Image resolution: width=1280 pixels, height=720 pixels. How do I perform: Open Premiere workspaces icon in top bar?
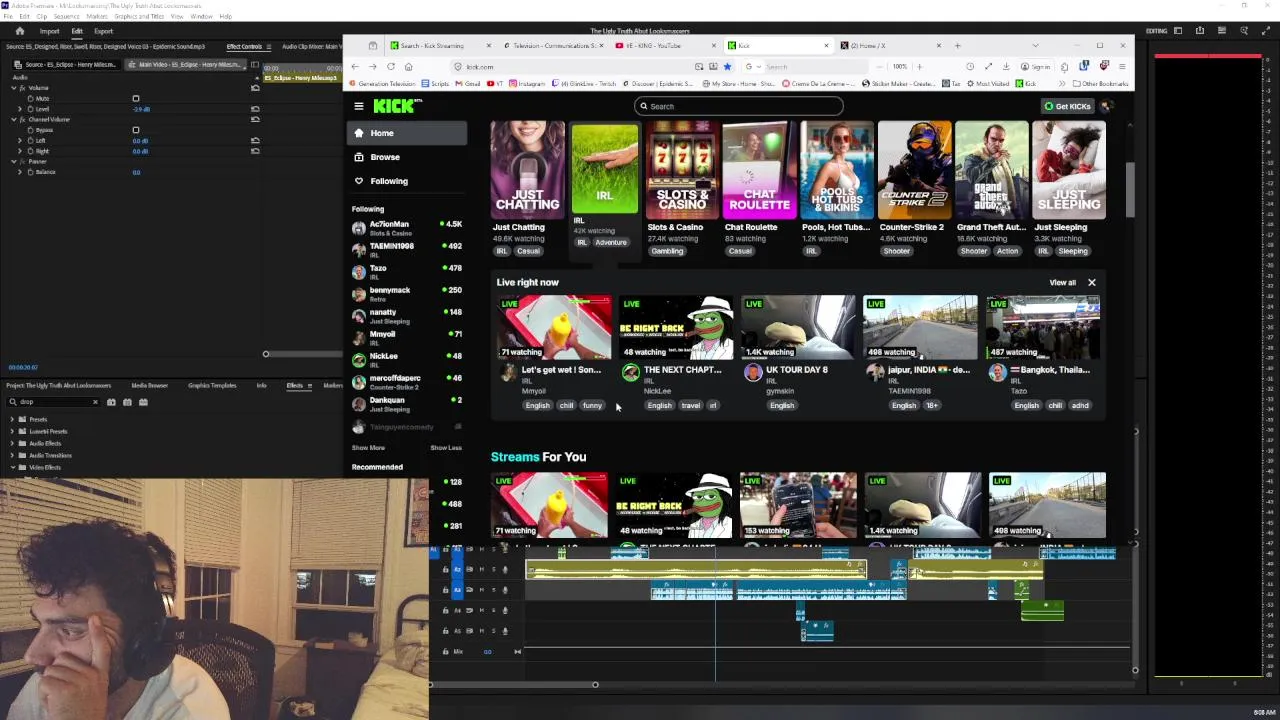[1177, 31]
